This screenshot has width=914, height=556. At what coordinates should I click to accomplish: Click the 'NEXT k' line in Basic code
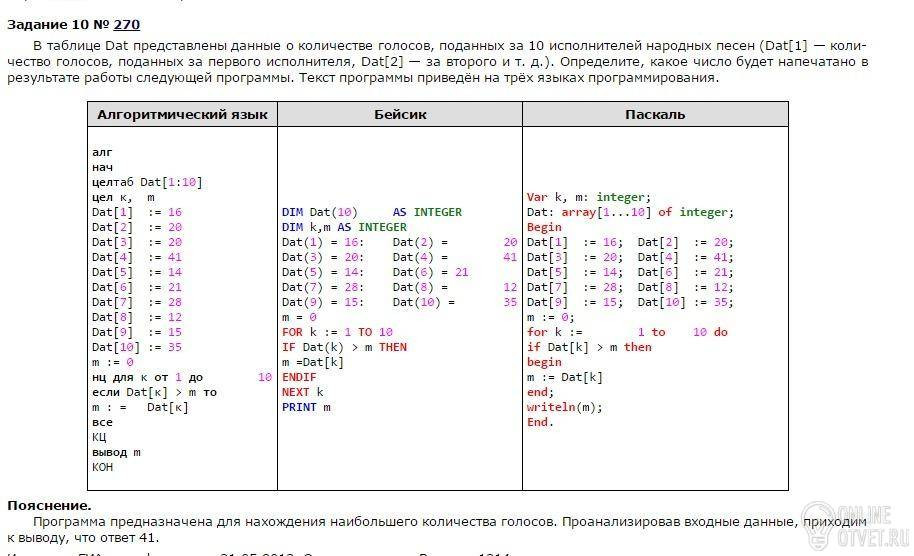(302, 392)
